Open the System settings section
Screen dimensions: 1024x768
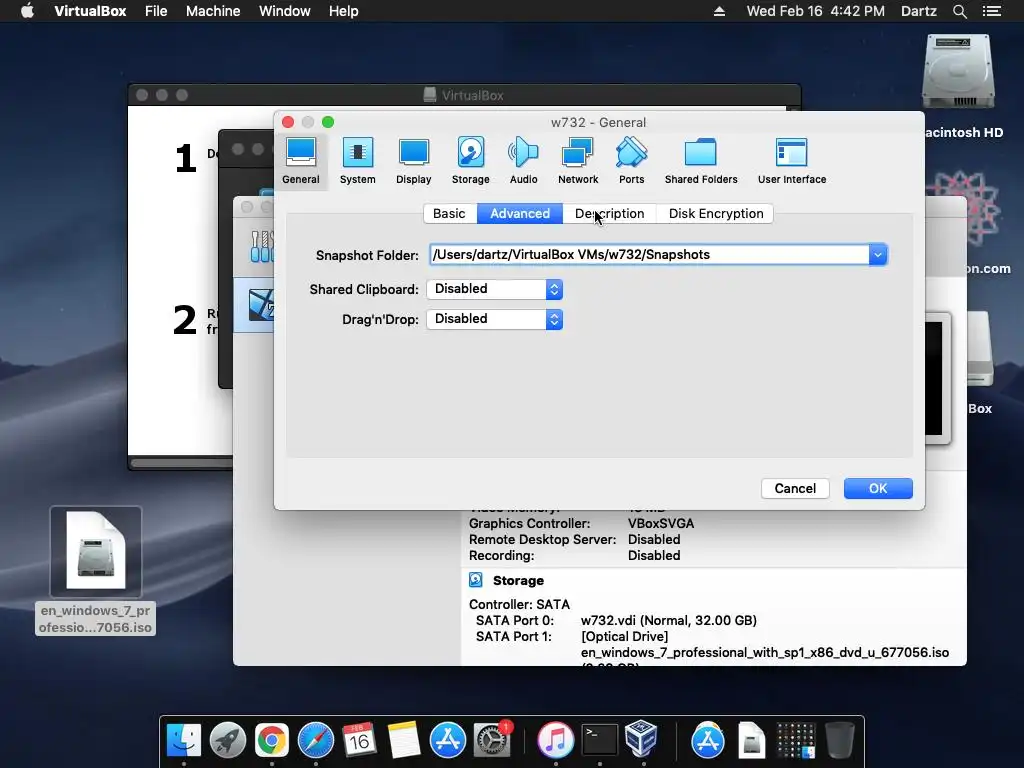[357, 161]
